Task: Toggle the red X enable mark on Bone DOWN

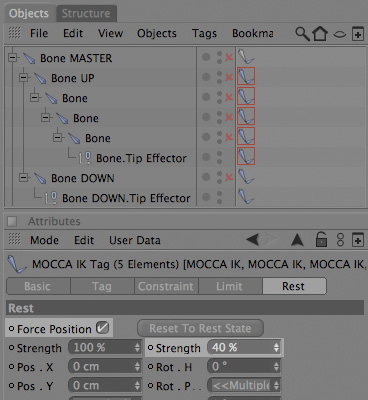Action: [x=229, y=177]
